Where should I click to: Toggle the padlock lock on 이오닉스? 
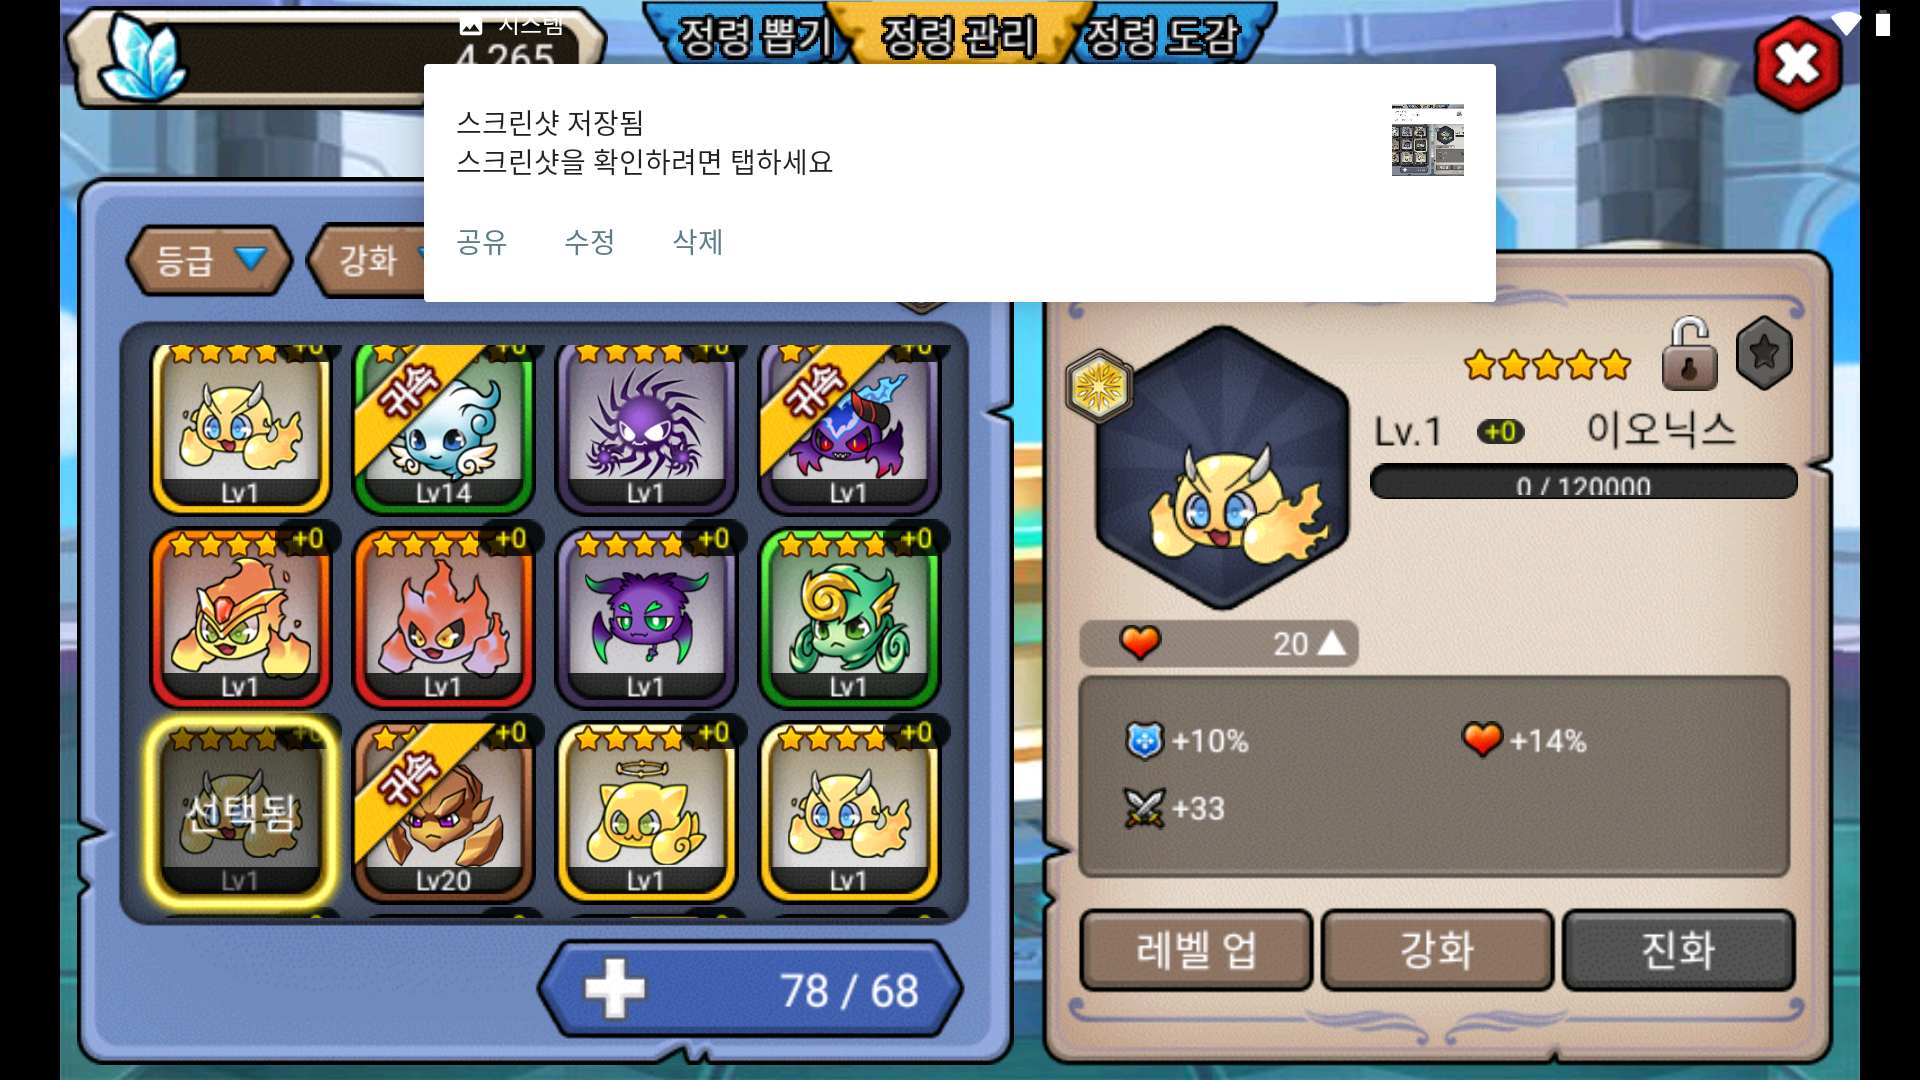tap(1689, 354)
